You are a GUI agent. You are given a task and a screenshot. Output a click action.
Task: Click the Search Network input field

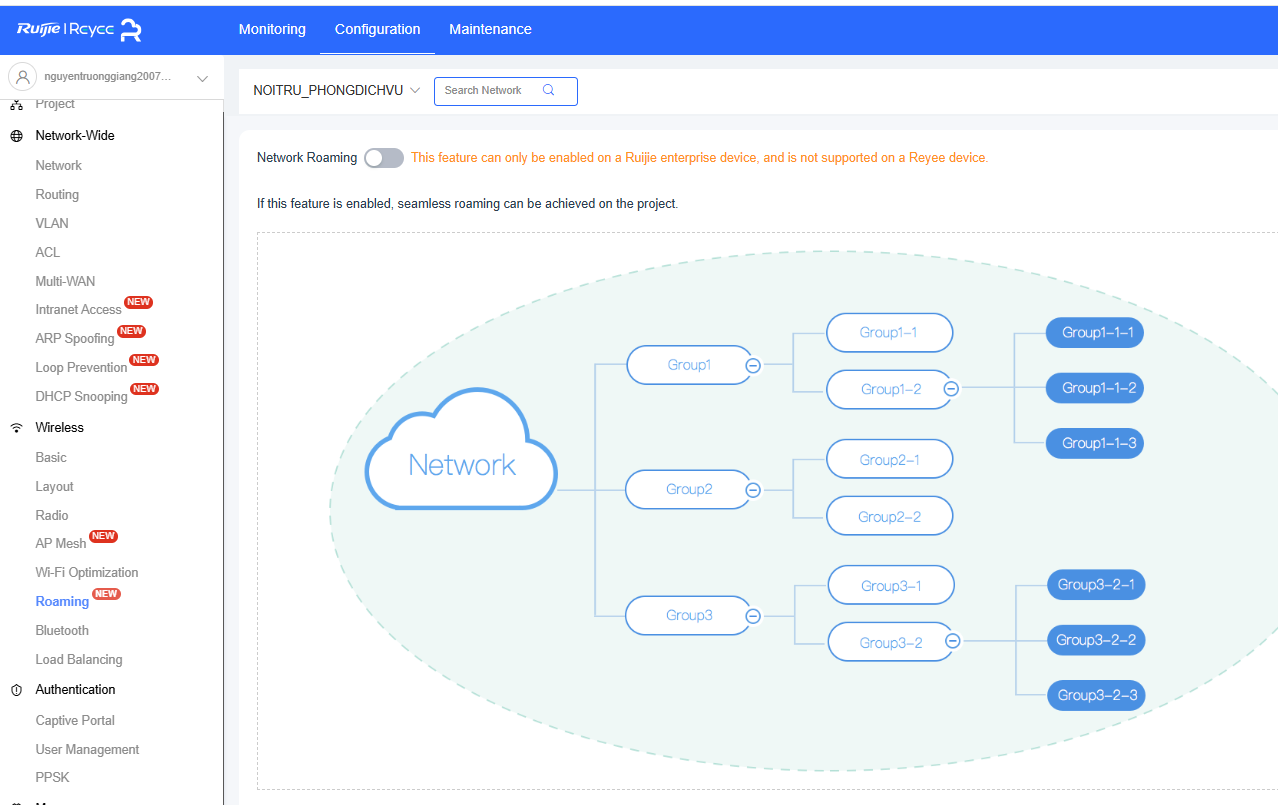click(x=490, y=90)
